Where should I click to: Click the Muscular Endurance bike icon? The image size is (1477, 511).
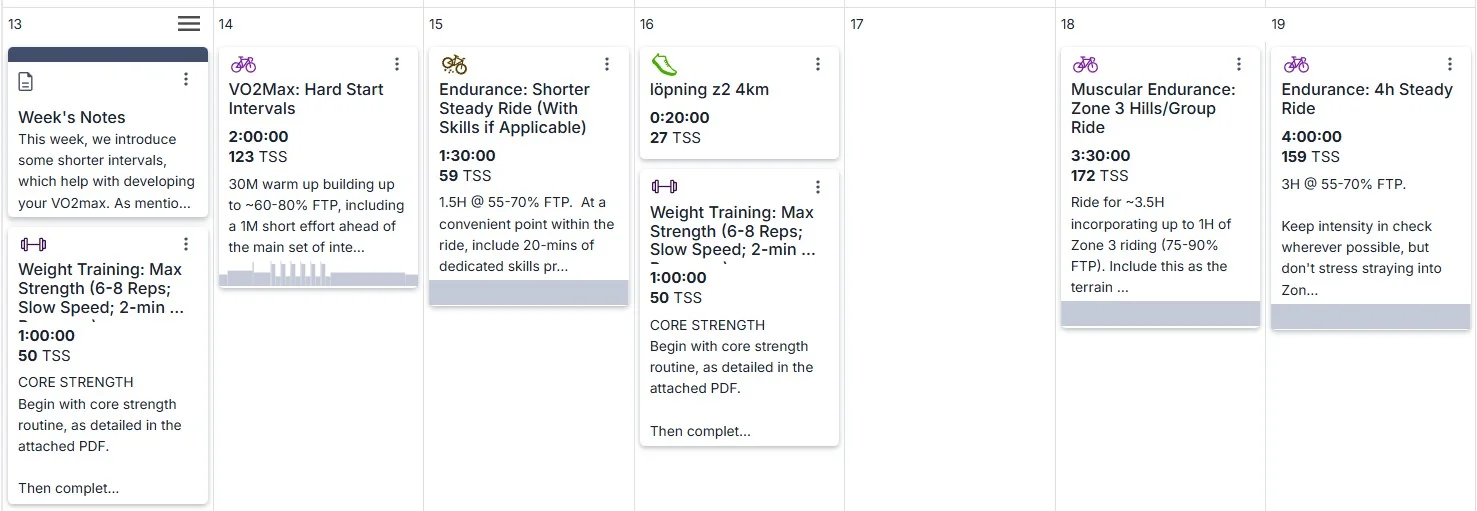pyautogui.click(x=1085, y=64)
